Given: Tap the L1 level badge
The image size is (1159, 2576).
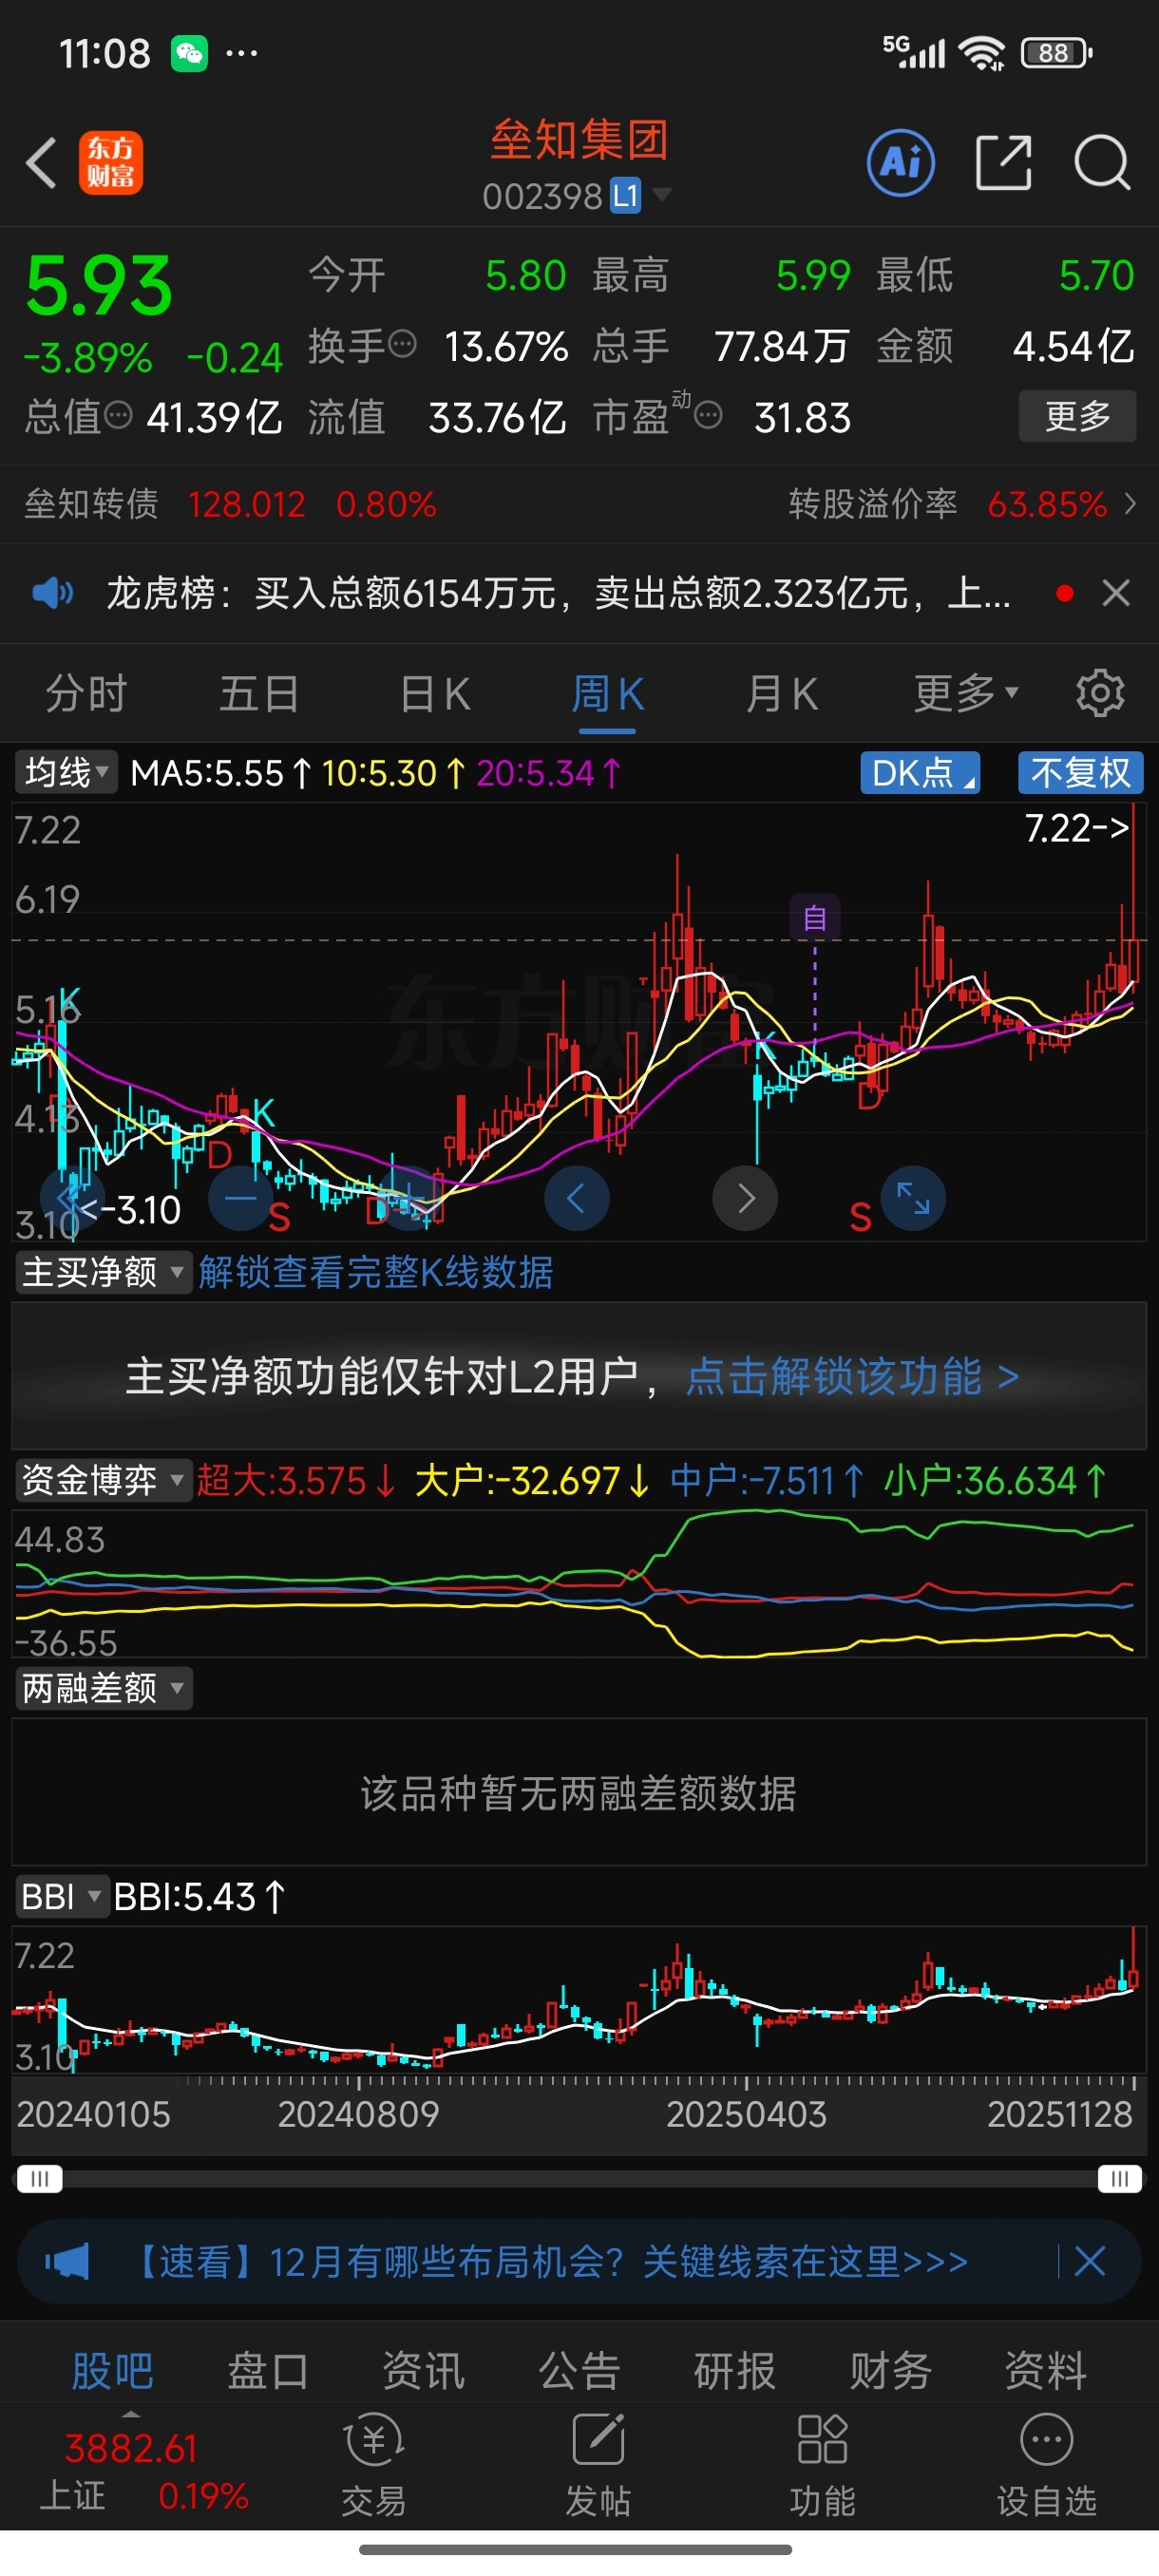Looking at the screenshot, I should click(x=625, y=195).
